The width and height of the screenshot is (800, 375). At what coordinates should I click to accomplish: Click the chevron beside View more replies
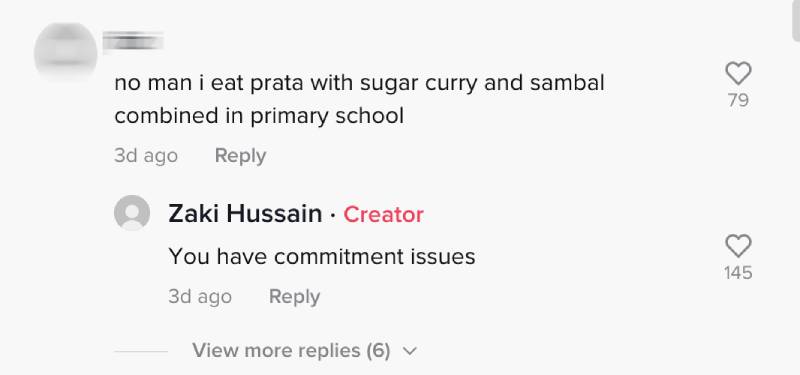(410, 351)
